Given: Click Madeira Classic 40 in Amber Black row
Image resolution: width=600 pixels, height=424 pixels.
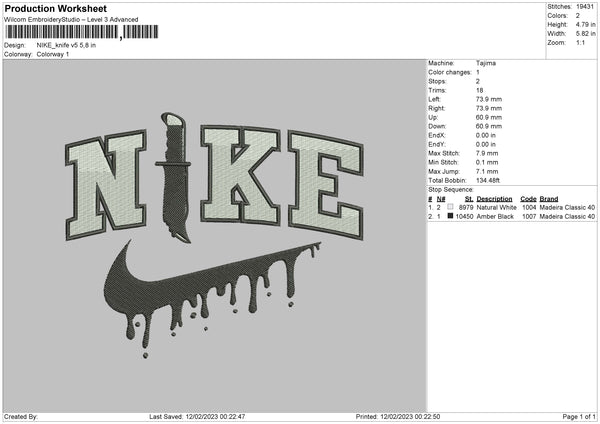Looking at the screenshot, I should point(567,217).
